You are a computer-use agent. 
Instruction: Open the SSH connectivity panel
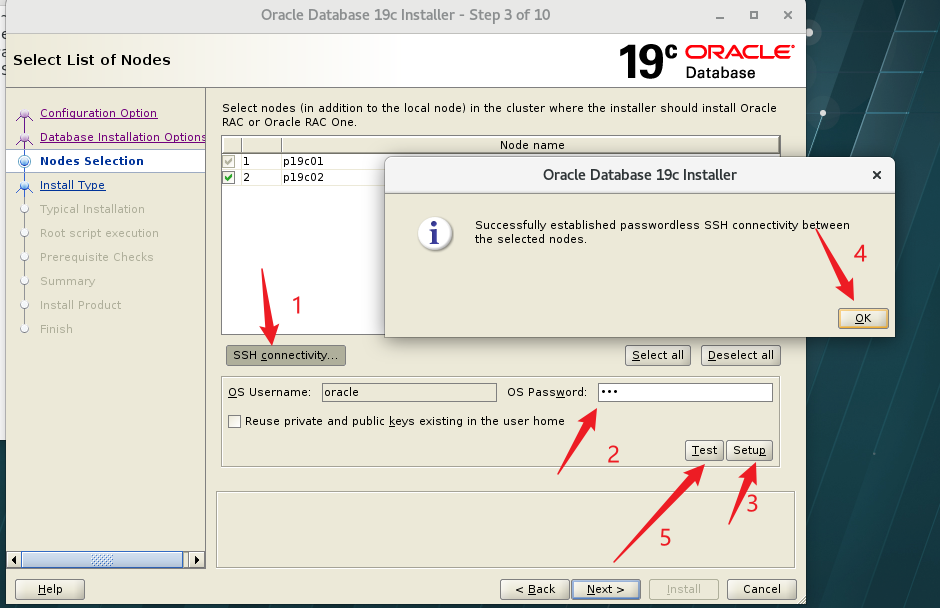pos(285,356)
